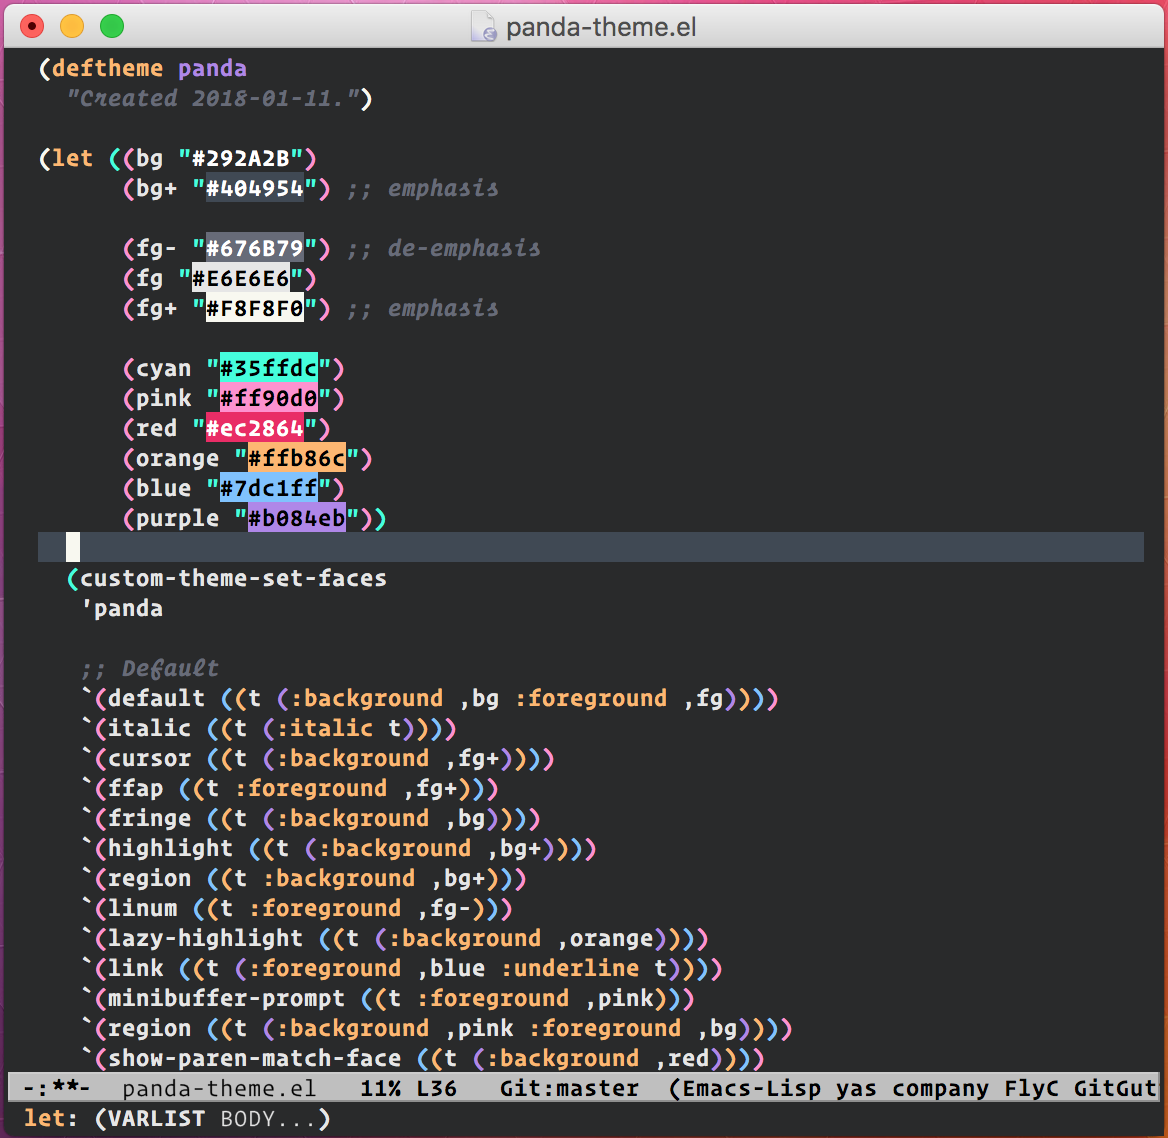Click the lazy-highlight face name
Image resolution: width=1168 pixels, height=1138 pixels.
206,938
